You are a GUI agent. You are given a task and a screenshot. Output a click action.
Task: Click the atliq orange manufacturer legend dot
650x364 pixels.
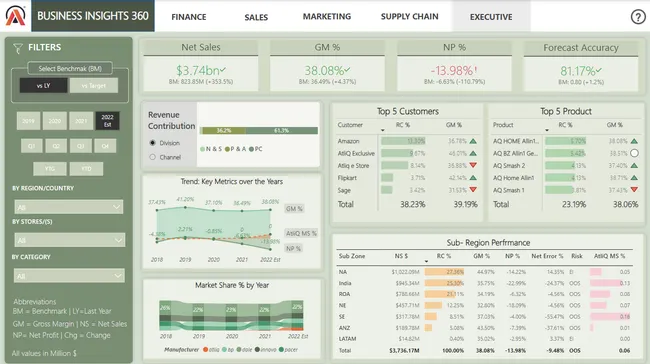click(x=205, y=349)
